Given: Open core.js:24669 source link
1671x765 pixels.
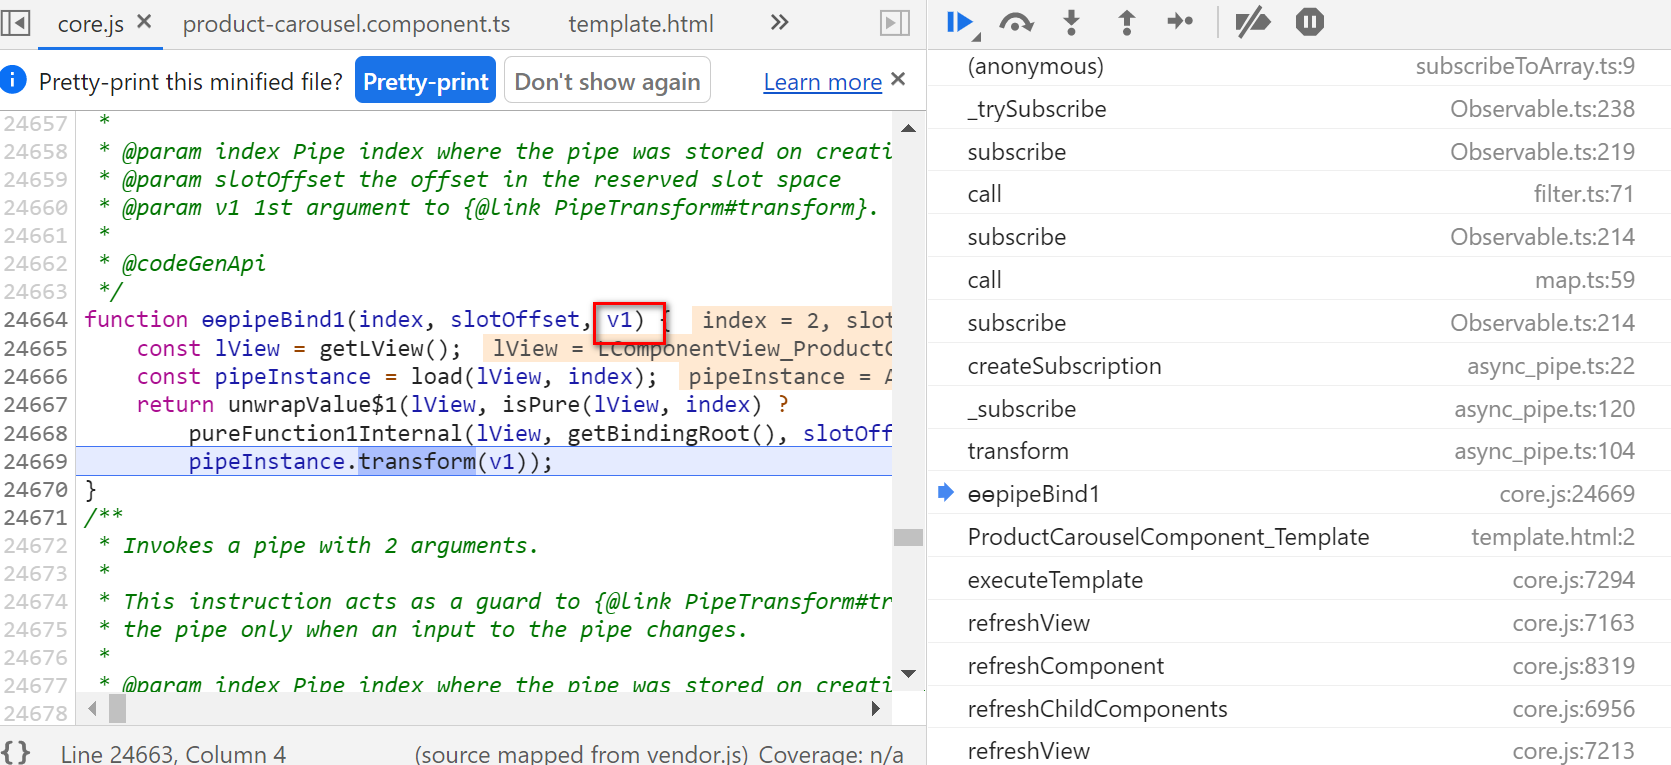Looking at the screenshot, I should tap(1567, 494).
